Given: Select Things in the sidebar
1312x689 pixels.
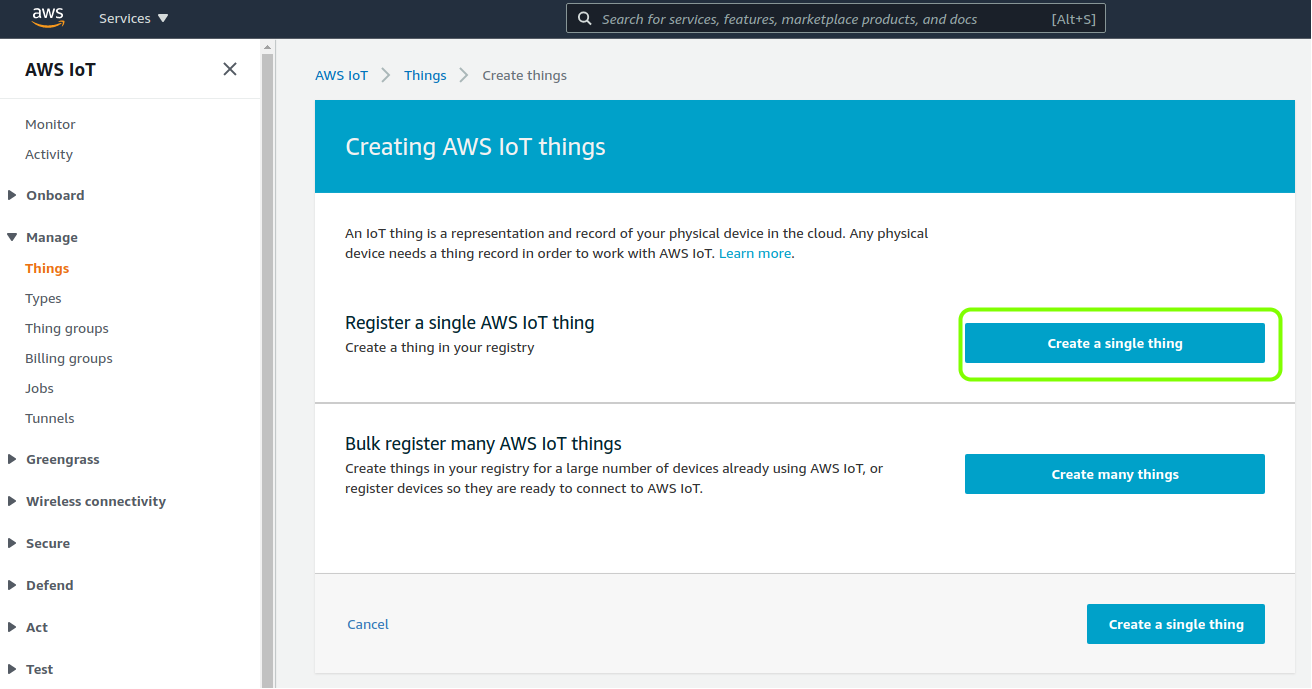Looking at the screenshot, I should pyautogui.click(x=47, y=268).
